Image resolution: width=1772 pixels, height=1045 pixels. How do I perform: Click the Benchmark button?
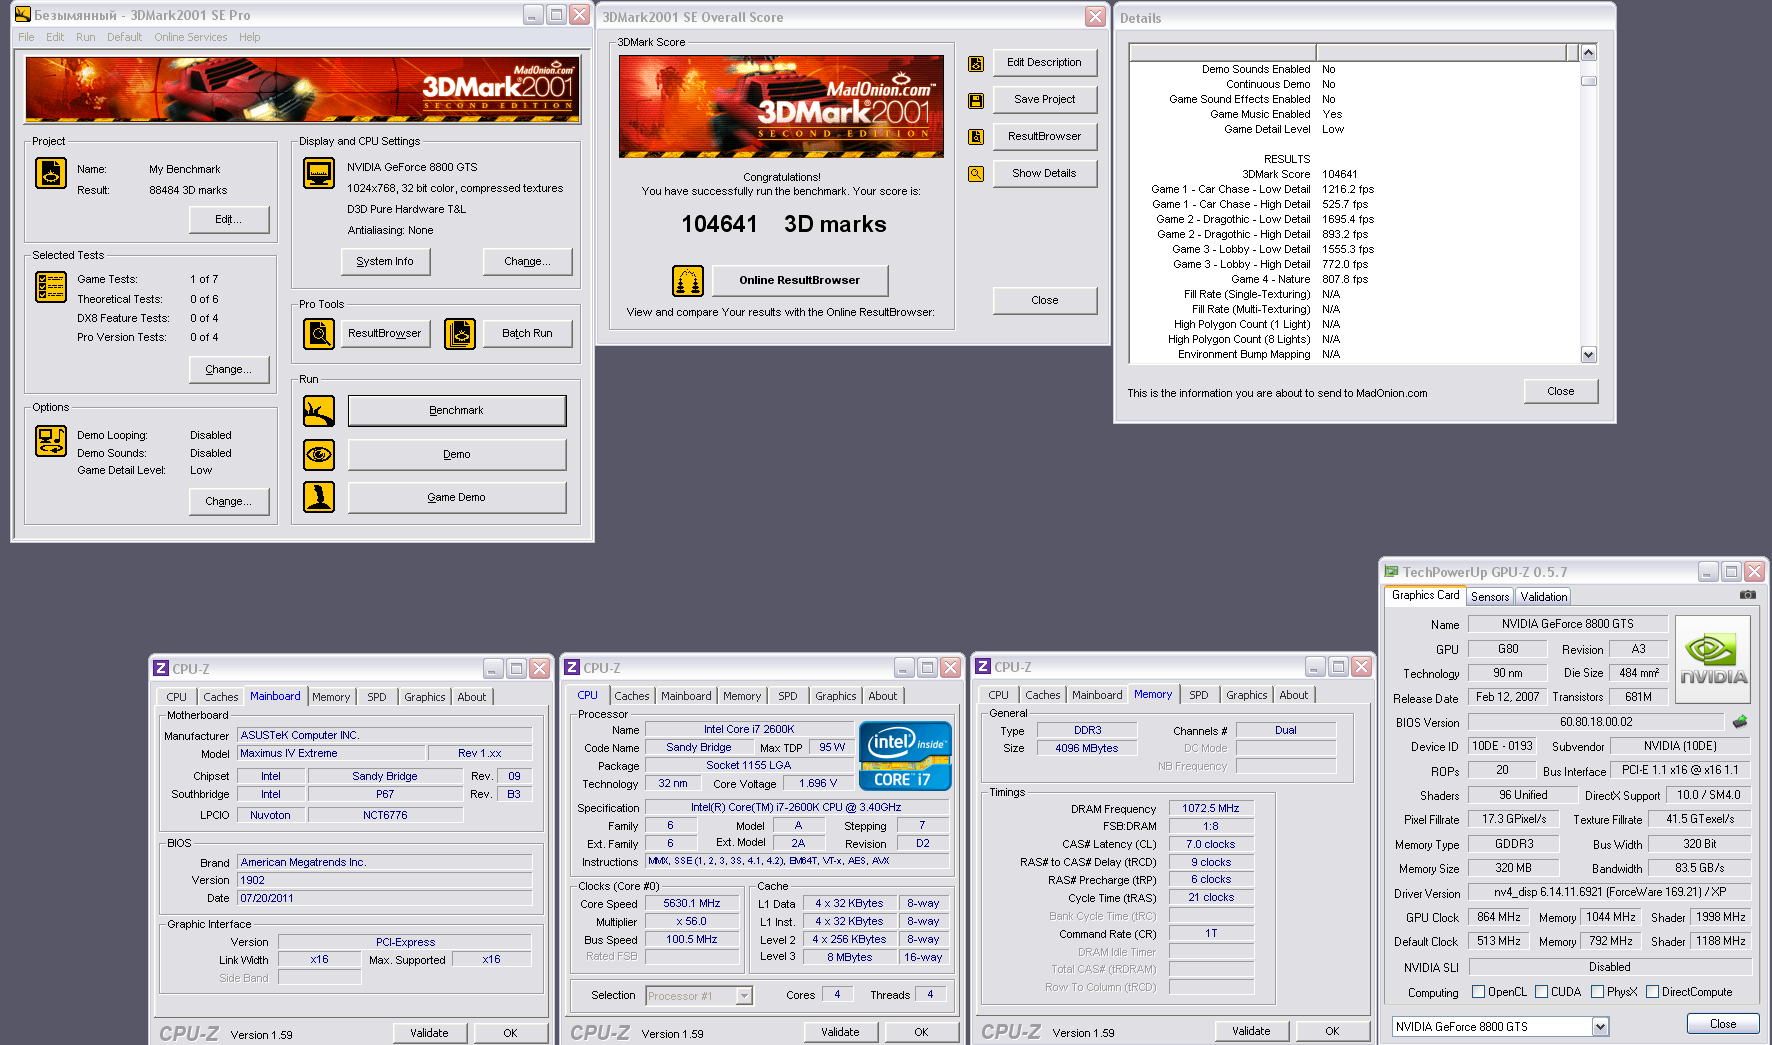[x=456, y=411]
